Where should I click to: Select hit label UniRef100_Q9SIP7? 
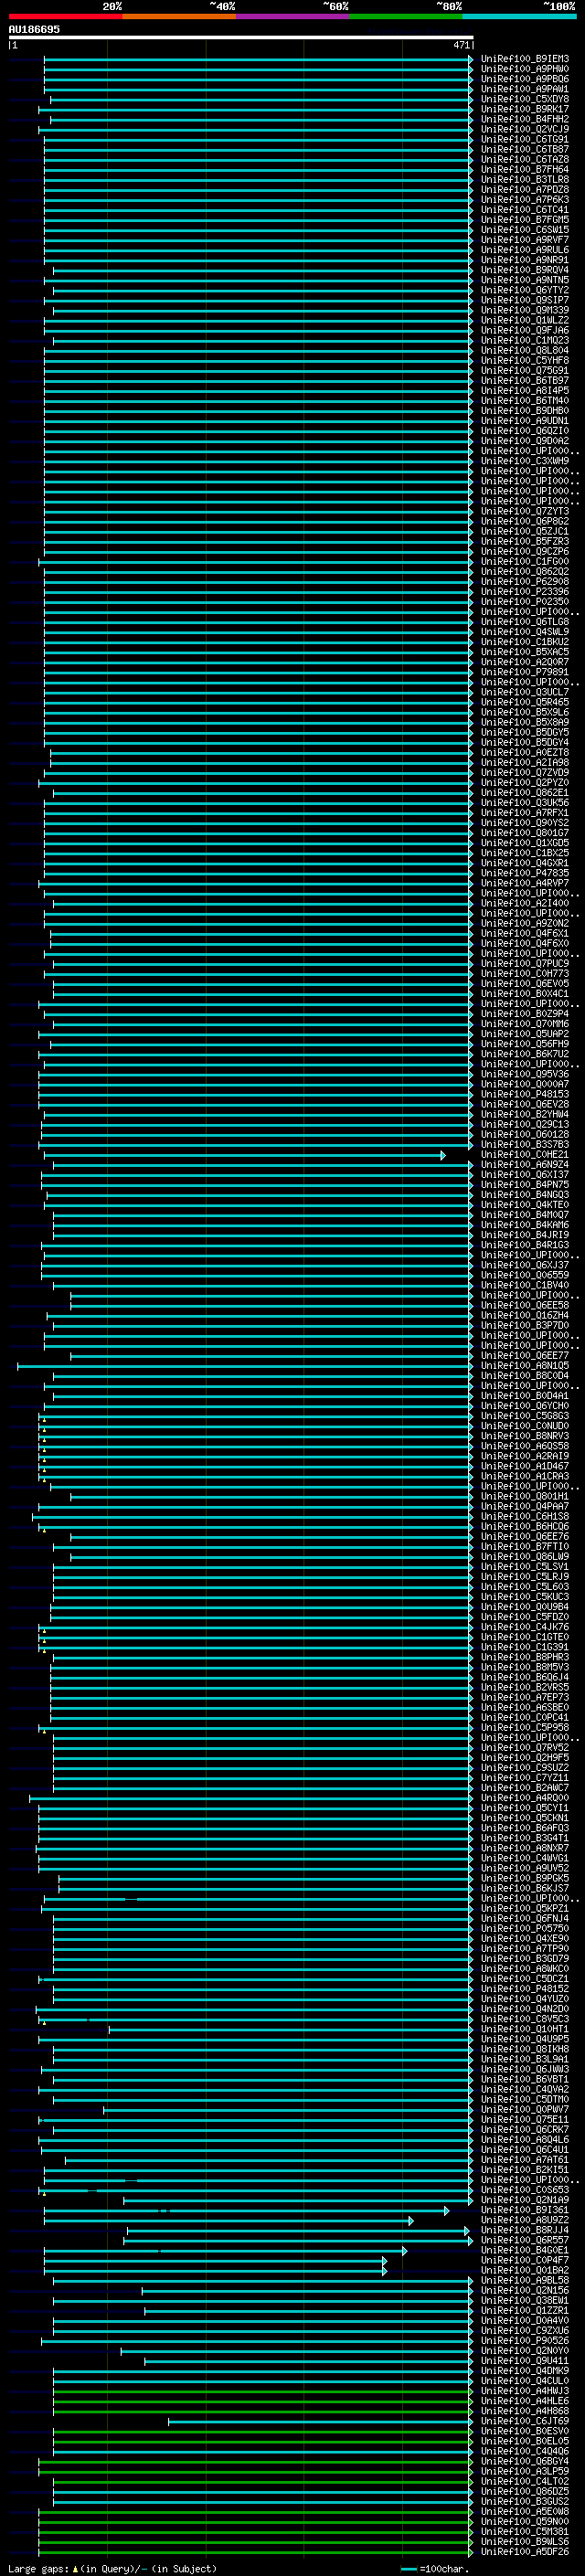[x=525, y=300]
